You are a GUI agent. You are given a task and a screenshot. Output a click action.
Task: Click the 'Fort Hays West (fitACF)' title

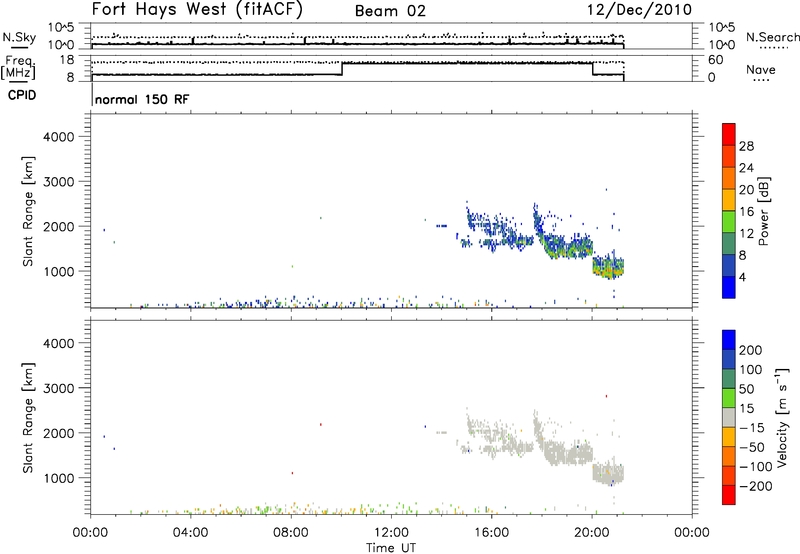pyautogui.click(x=197, y=10)
